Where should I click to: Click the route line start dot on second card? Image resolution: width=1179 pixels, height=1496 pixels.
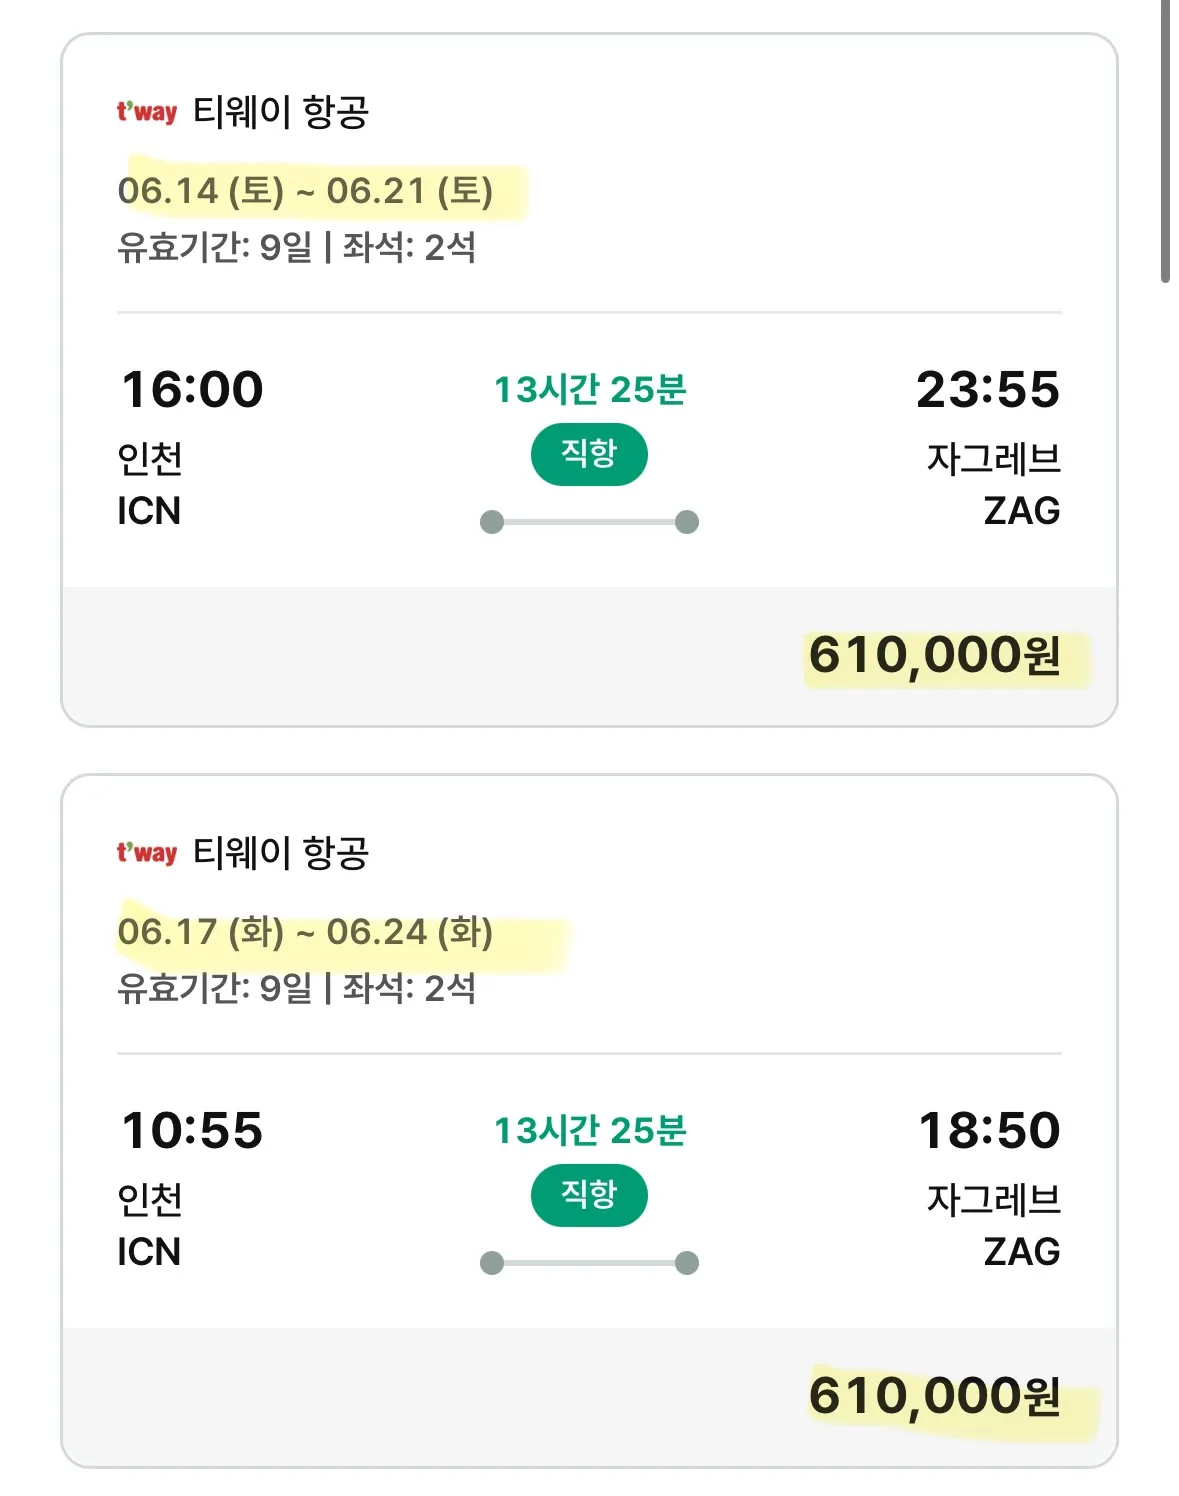(x=492, y=1263)
